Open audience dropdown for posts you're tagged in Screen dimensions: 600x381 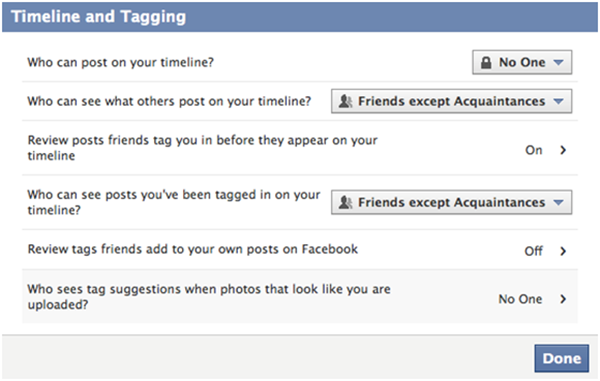(452, 202)
